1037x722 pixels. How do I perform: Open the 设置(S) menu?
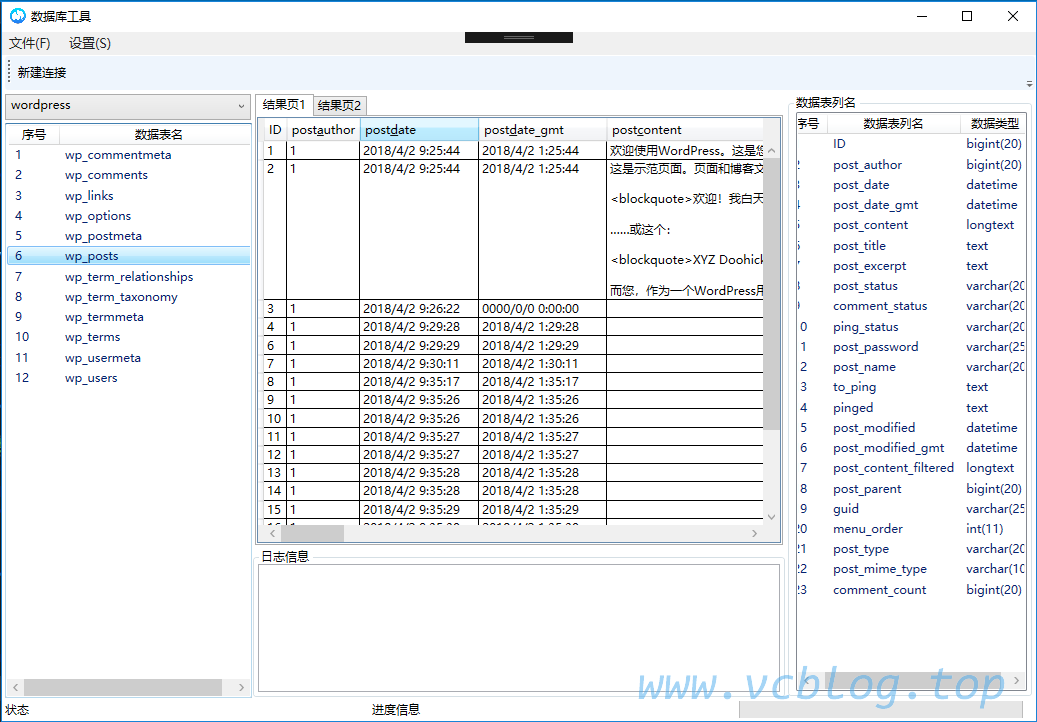coord(90,44)
